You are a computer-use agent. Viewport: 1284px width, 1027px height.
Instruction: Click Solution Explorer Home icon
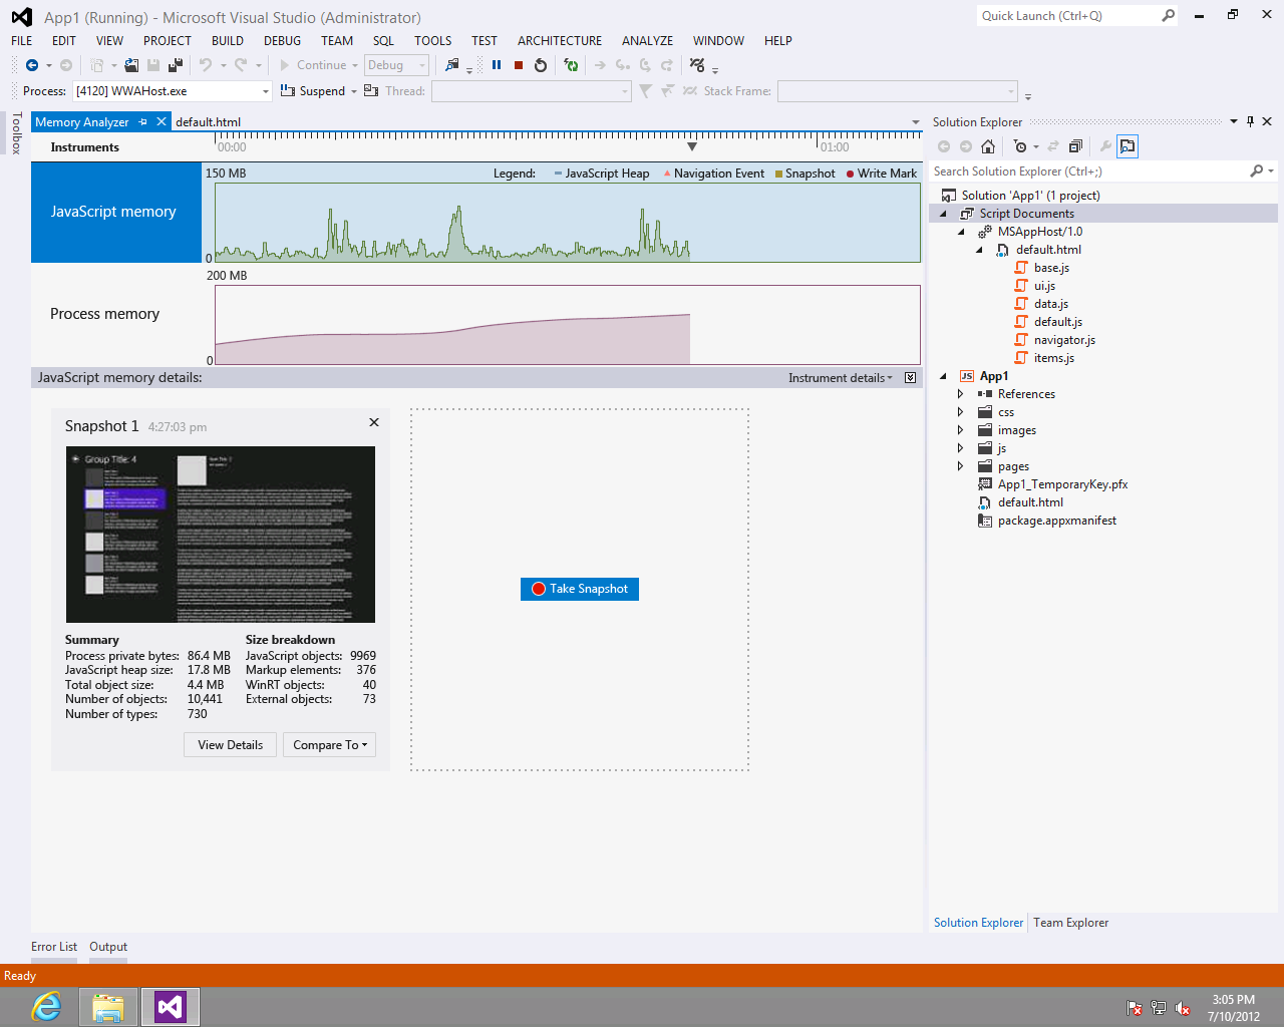click(988, 147)
